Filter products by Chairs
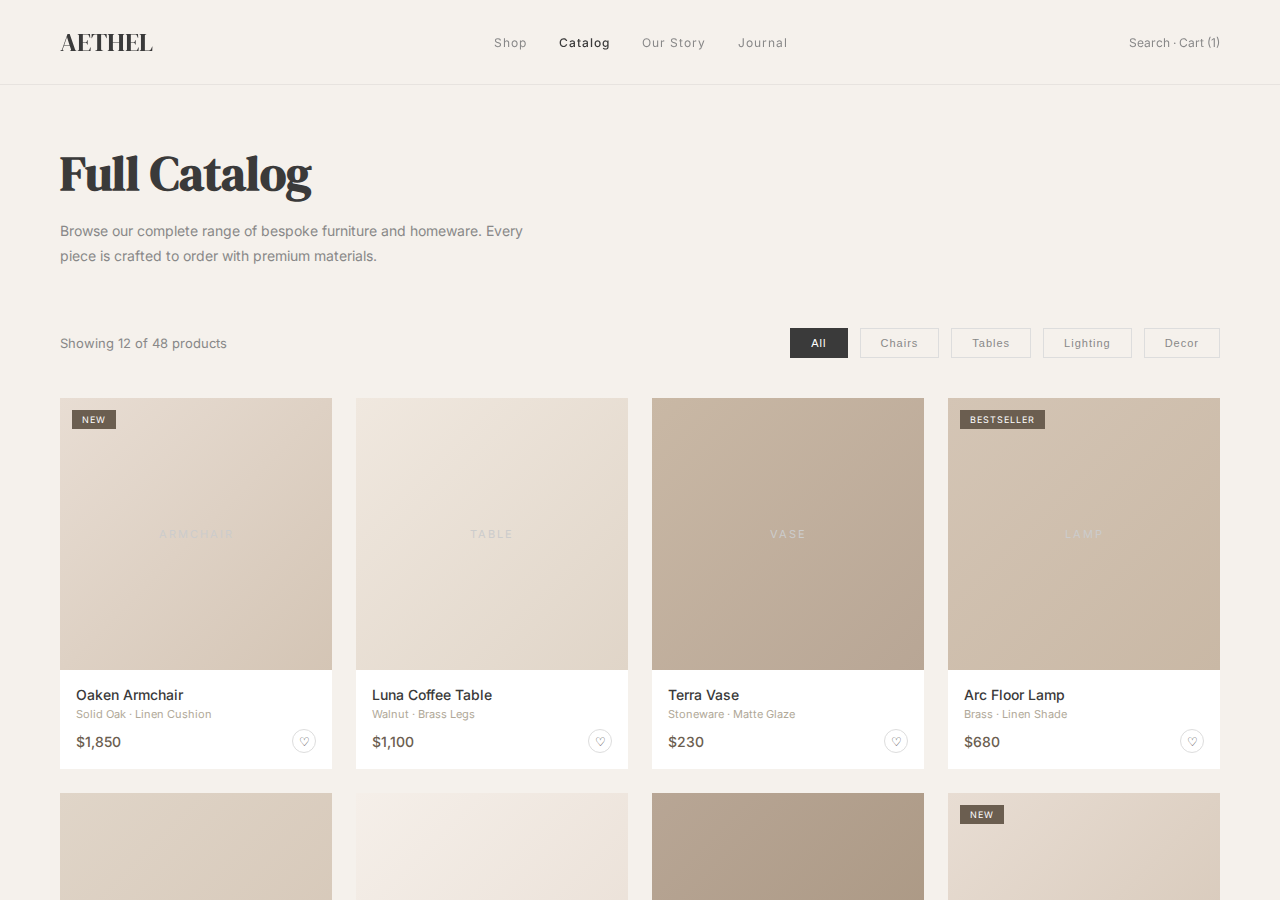This screenshot has height=900, width=1280. (899, 343)
